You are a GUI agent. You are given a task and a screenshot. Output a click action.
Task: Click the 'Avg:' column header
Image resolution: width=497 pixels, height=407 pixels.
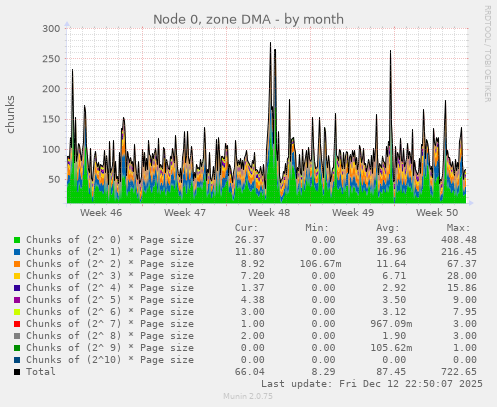[x=388, y=228]
